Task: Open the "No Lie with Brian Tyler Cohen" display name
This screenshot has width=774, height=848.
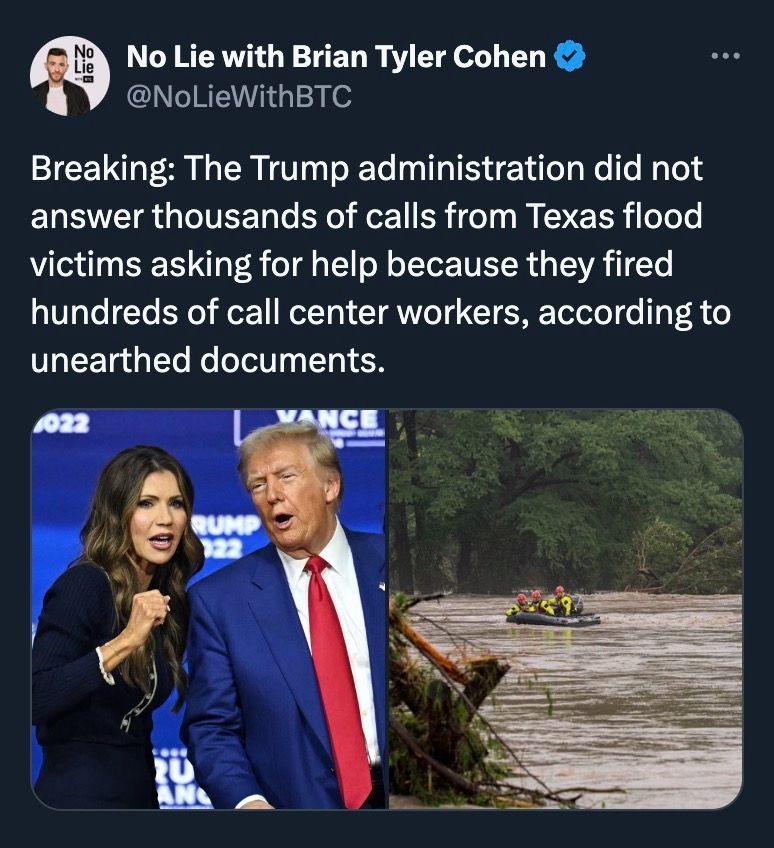Action: [x=336, y=56]
